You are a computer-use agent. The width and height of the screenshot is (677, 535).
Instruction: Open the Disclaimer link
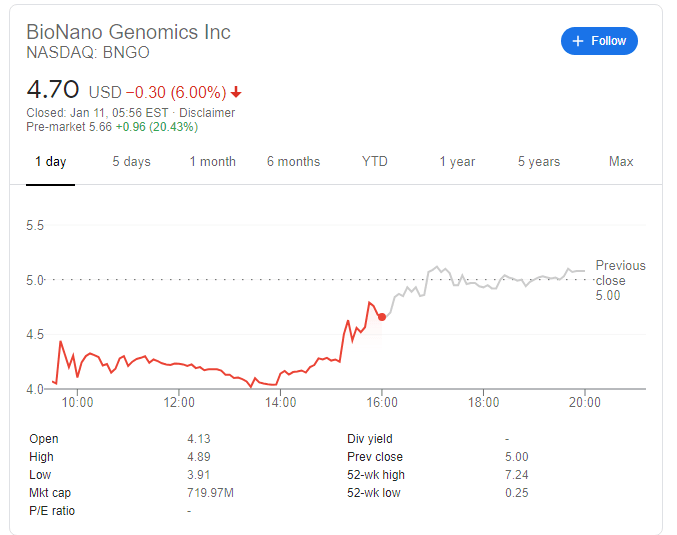click(x=207, y=113)
